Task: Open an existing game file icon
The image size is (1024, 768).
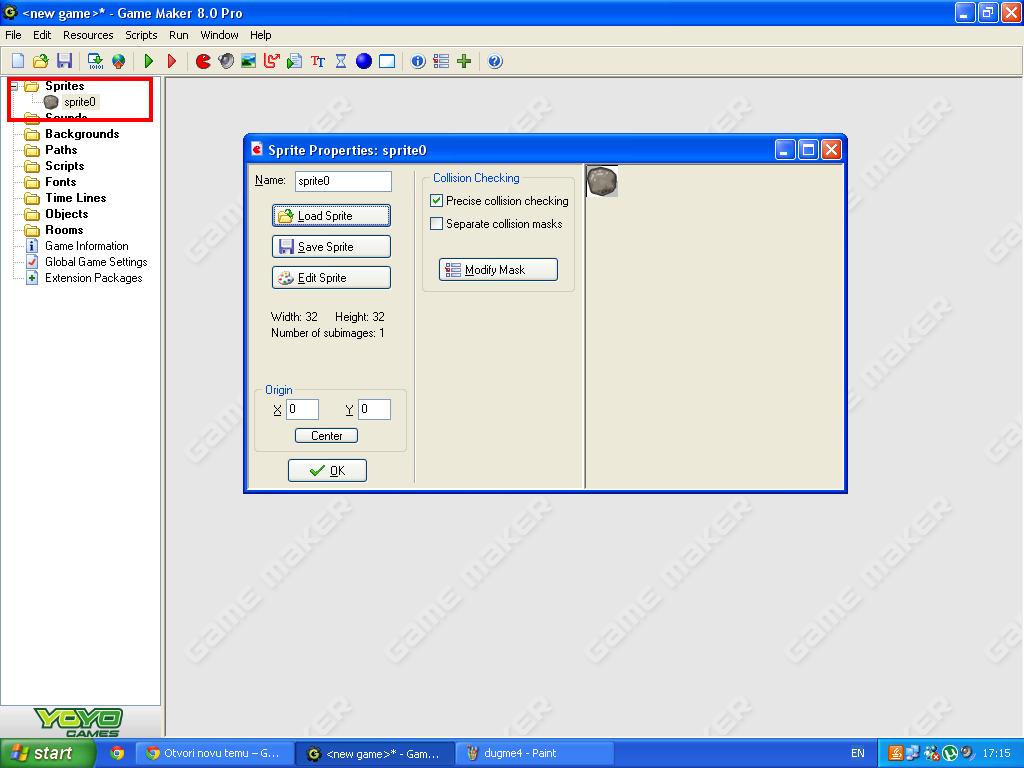Action: [40, 61]
